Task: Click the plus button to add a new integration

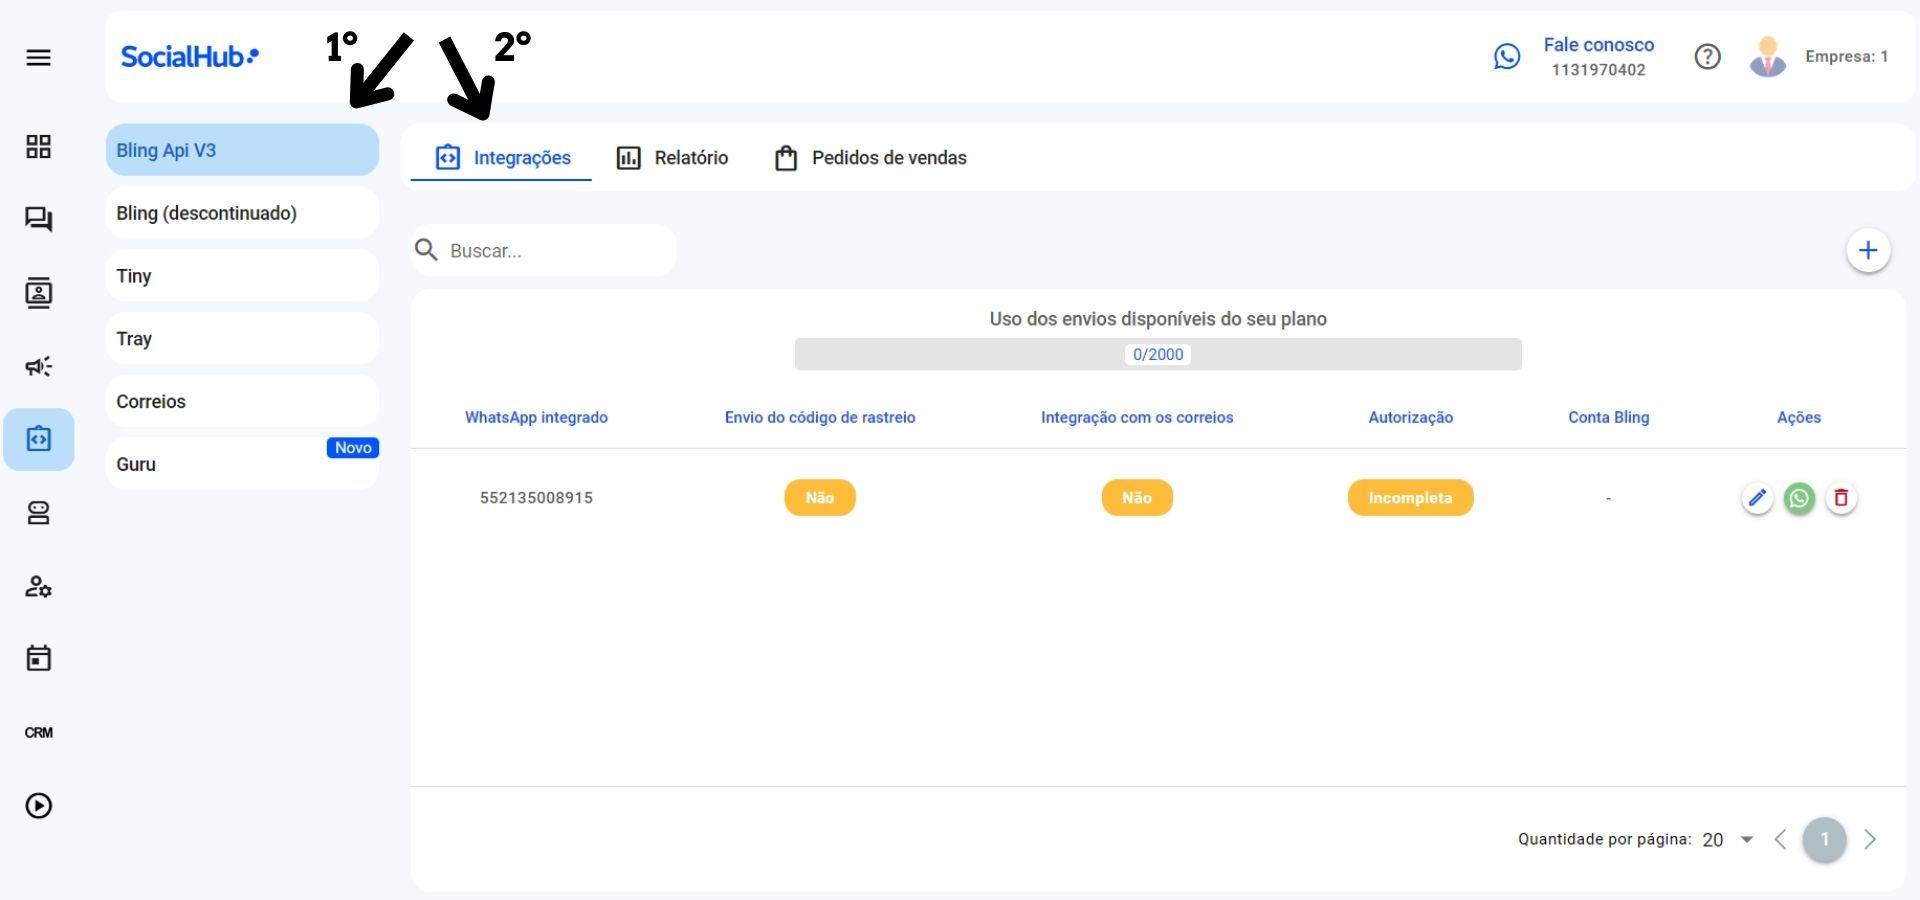Action: click(x=1868, y=250)
